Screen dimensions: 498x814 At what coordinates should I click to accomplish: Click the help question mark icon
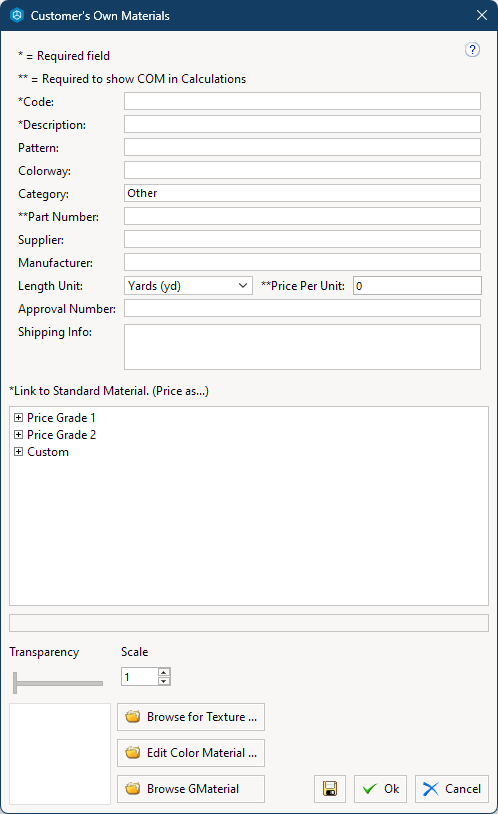tap(472, 50)
